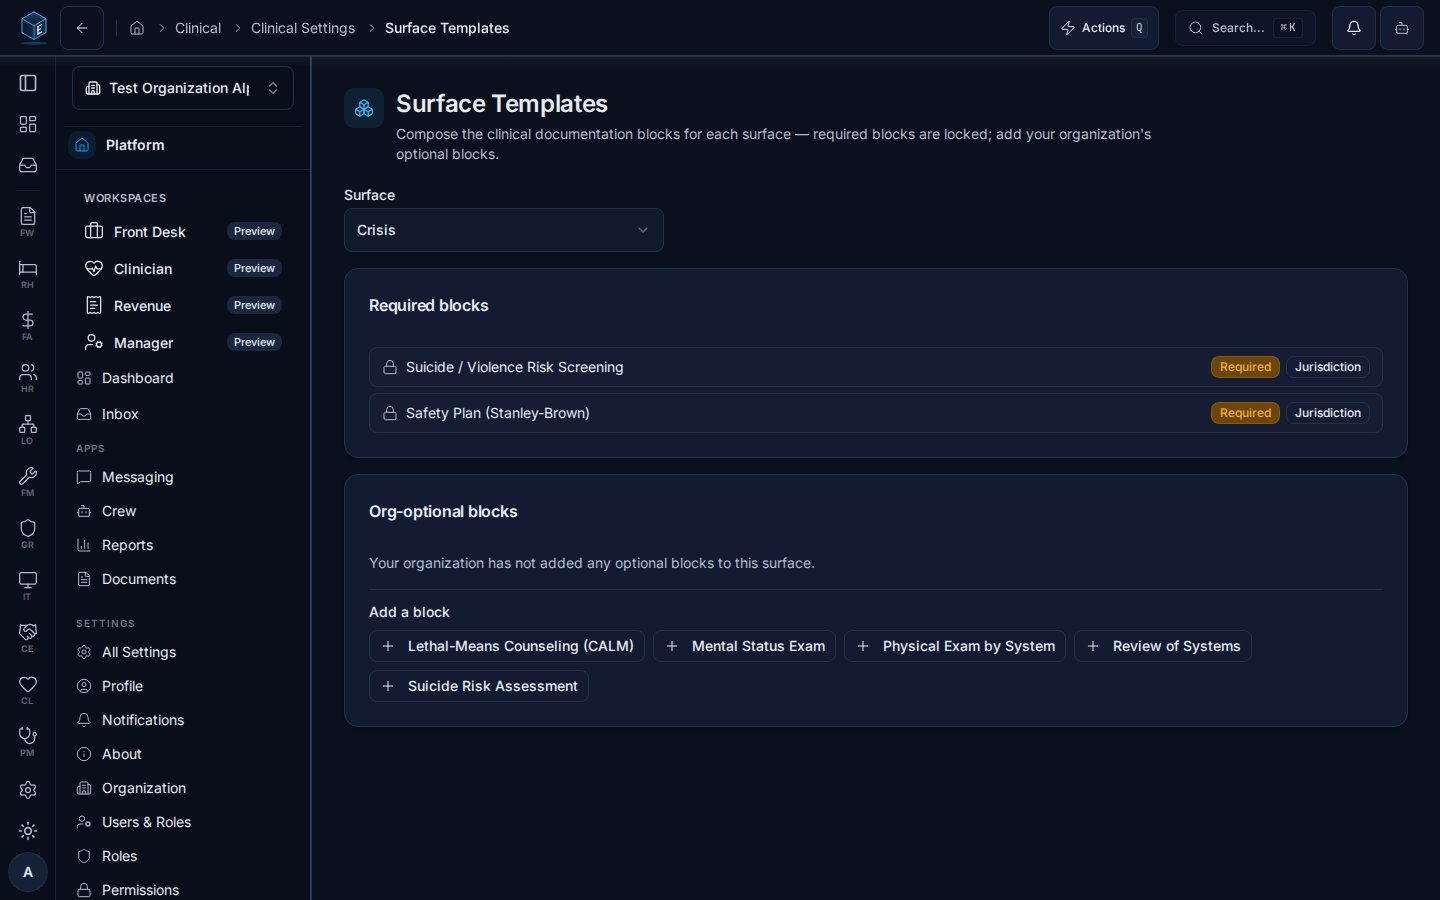Open the FM wrench module icon

click(x=28, y=481)
